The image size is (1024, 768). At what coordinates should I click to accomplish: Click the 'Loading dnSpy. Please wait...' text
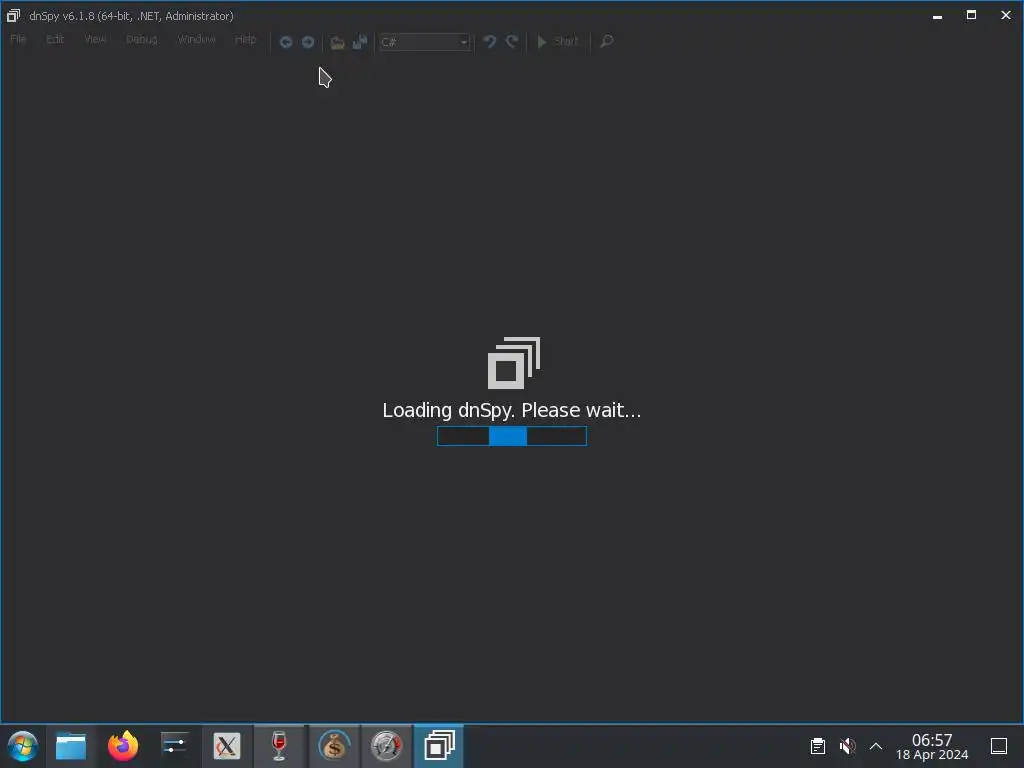(x=512, y=410)
